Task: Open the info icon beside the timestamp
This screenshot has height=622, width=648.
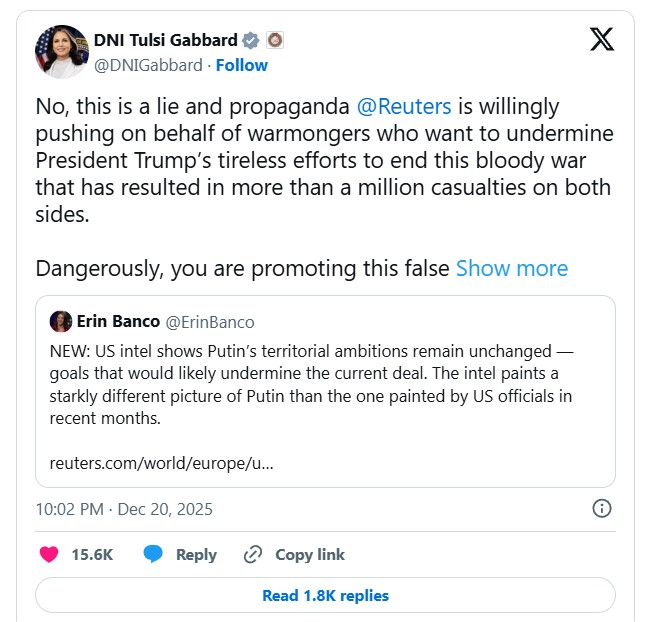Action: [x=602, y=508]
